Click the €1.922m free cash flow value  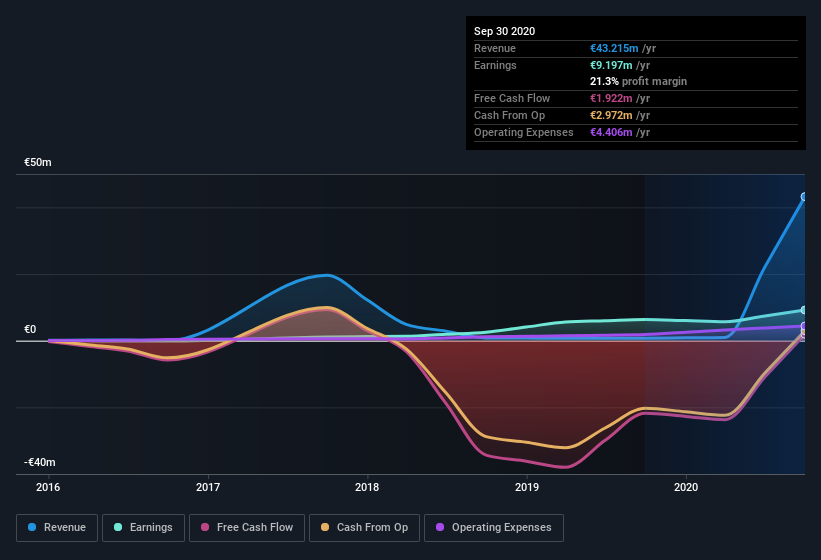point(611,98)
